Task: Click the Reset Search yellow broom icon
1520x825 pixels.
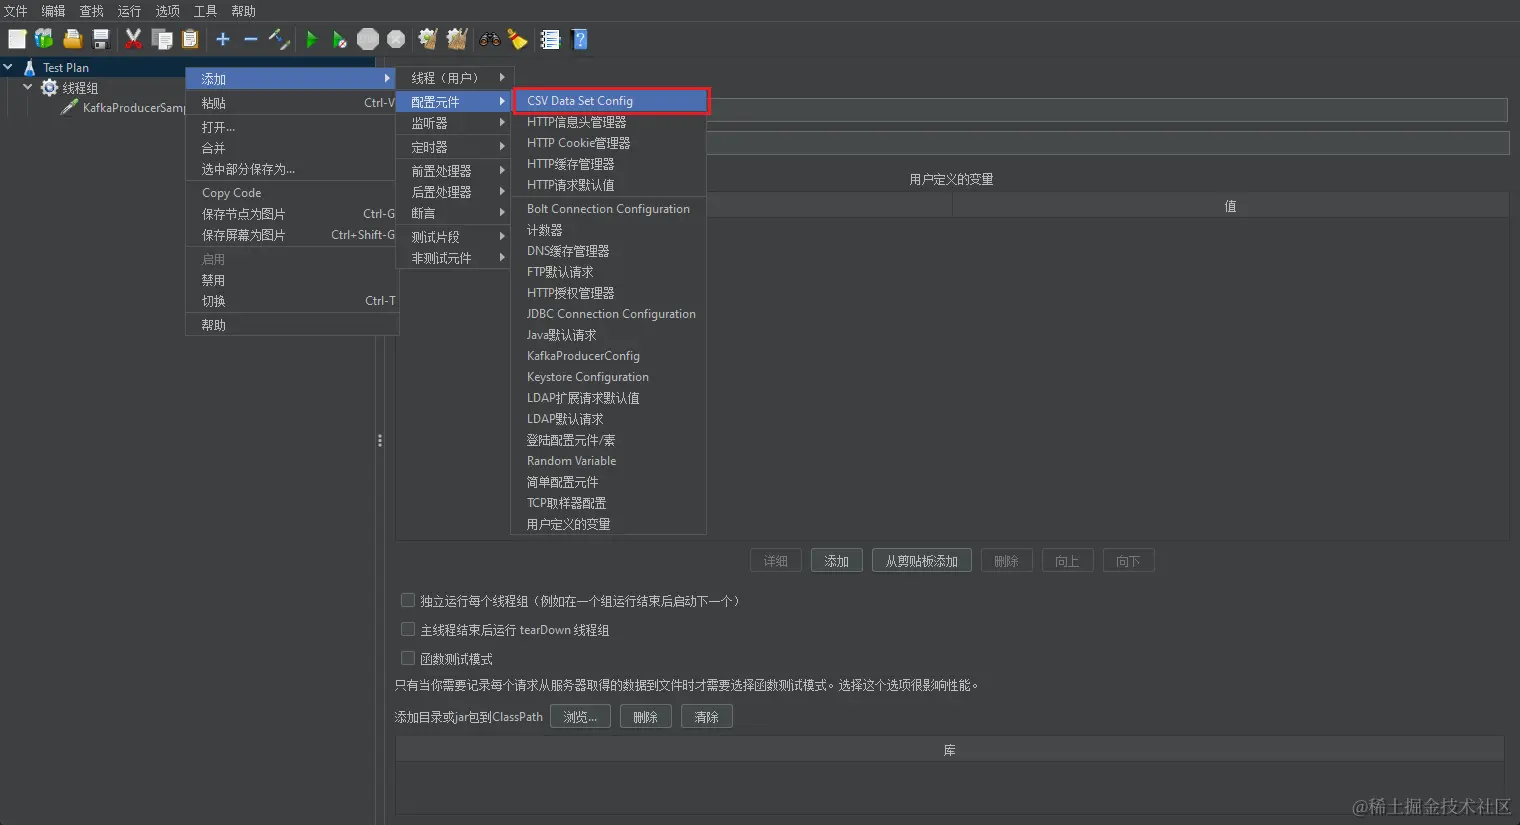Action: (x=517, y=39)
